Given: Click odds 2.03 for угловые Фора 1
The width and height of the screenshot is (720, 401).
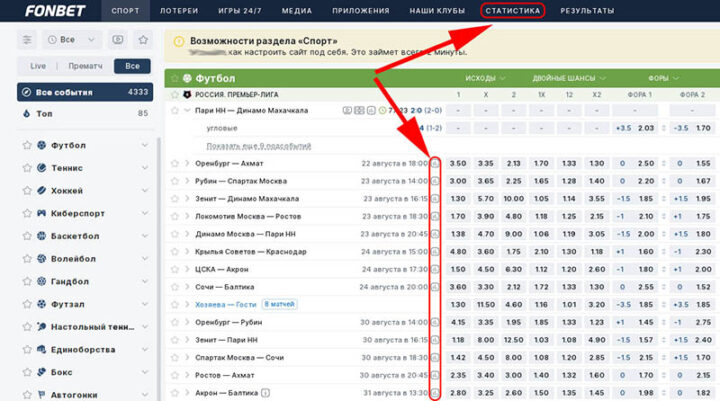Looking at the screenshot, I should click(x=646, y=128).
